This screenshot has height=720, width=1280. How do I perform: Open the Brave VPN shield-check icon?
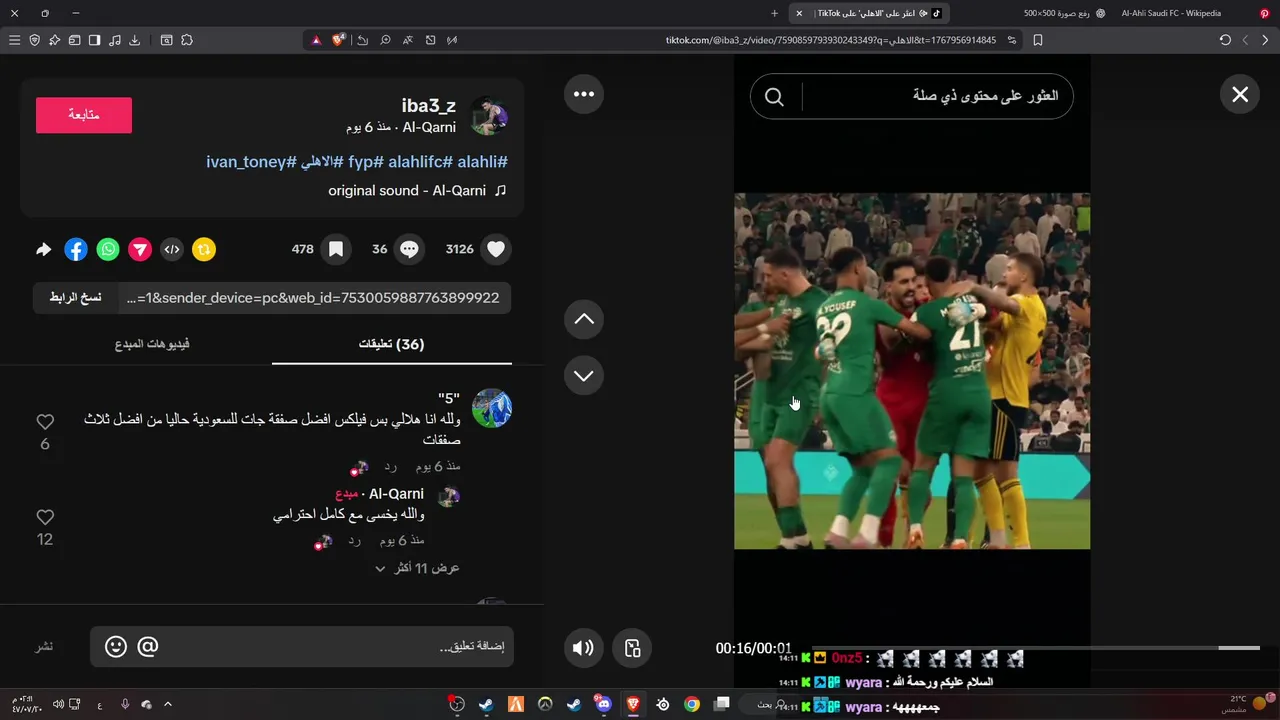point(35,40)
